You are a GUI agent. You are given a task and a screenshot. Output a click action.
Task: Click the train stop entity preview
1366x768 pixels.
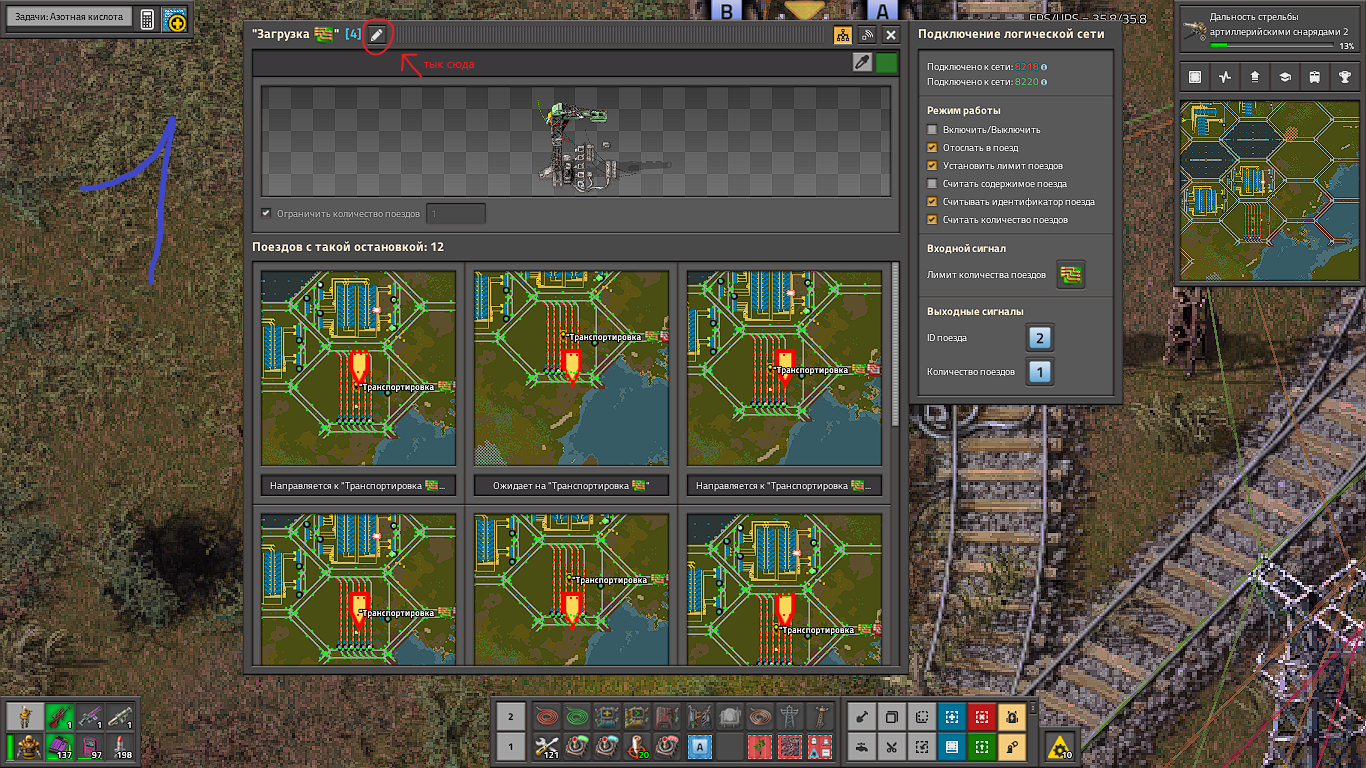point(576,141)
